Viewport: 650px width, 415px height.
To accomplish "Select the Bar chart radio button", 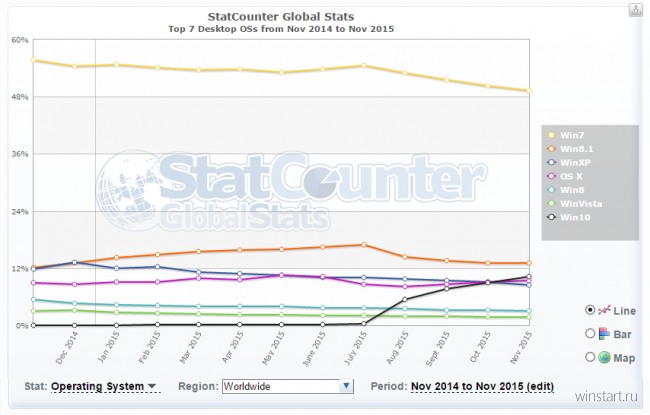I will [x=590, y=333].
